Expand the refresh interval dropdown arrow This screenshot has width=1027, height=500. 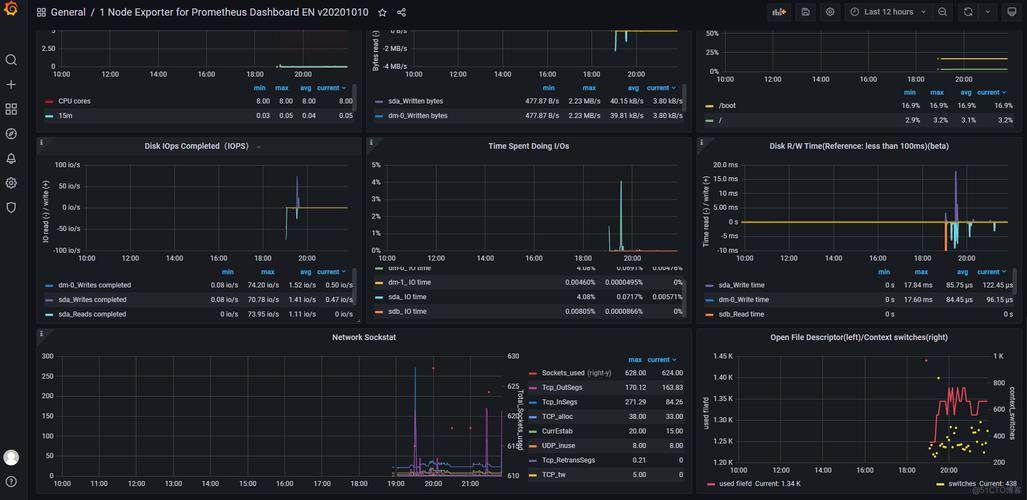989,12
